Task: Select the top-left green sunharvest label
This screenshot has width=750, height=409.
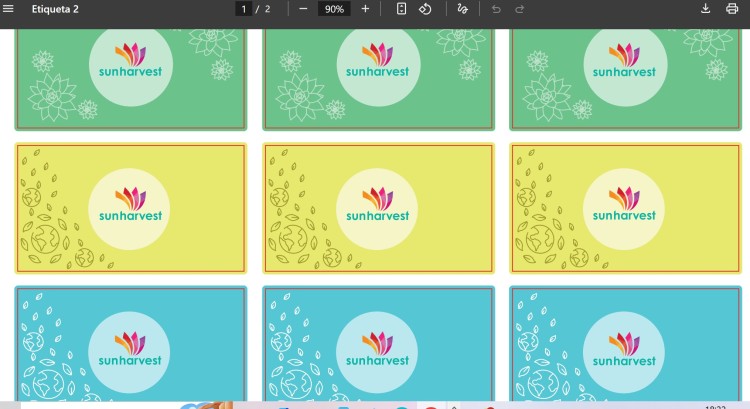Action: click(131, 79)
